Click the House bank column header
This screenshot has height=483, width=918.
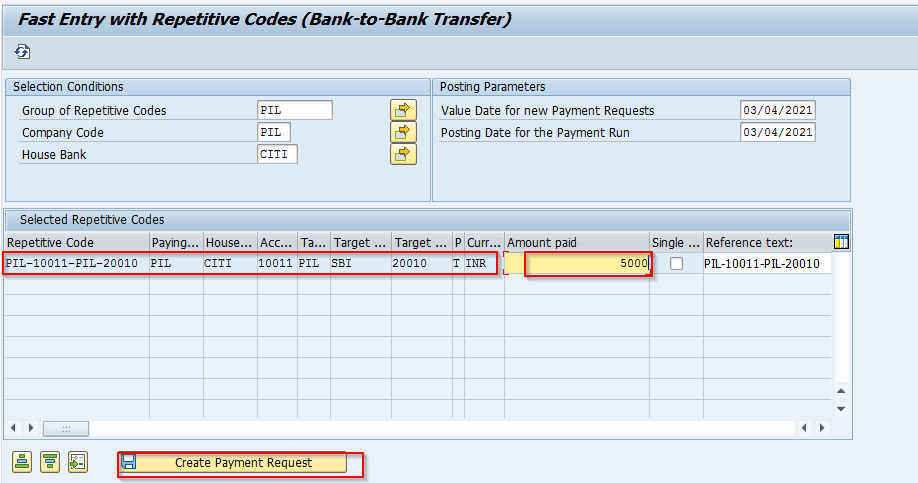click(230, 242)
